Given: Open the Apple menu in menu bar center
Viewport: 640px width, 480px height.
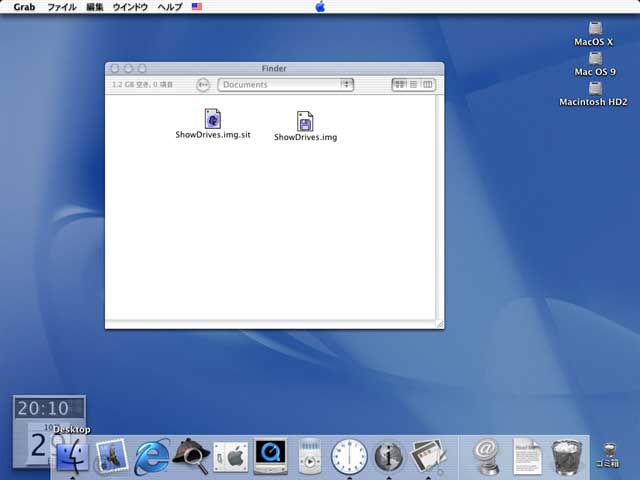Looking at the screenshot, I should 320,6.
